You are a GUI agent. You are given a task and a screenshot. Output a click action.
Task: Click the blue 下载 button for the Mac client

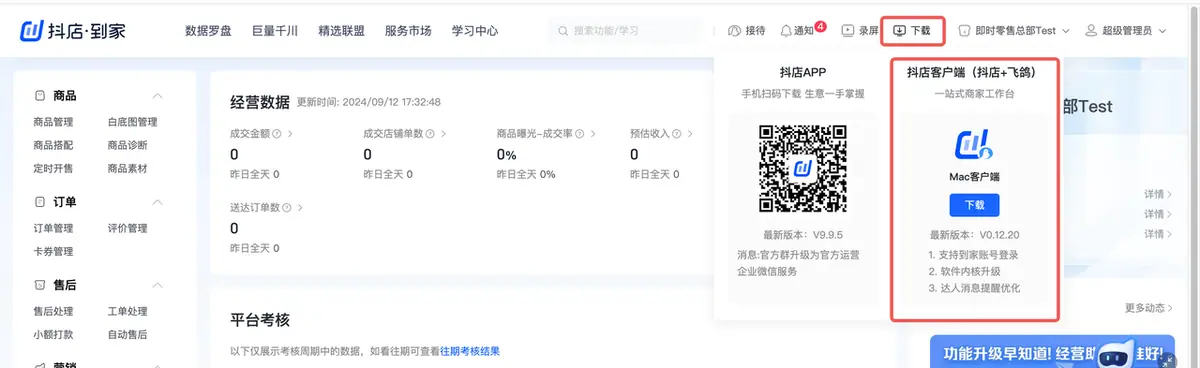(x=974, y=204)
